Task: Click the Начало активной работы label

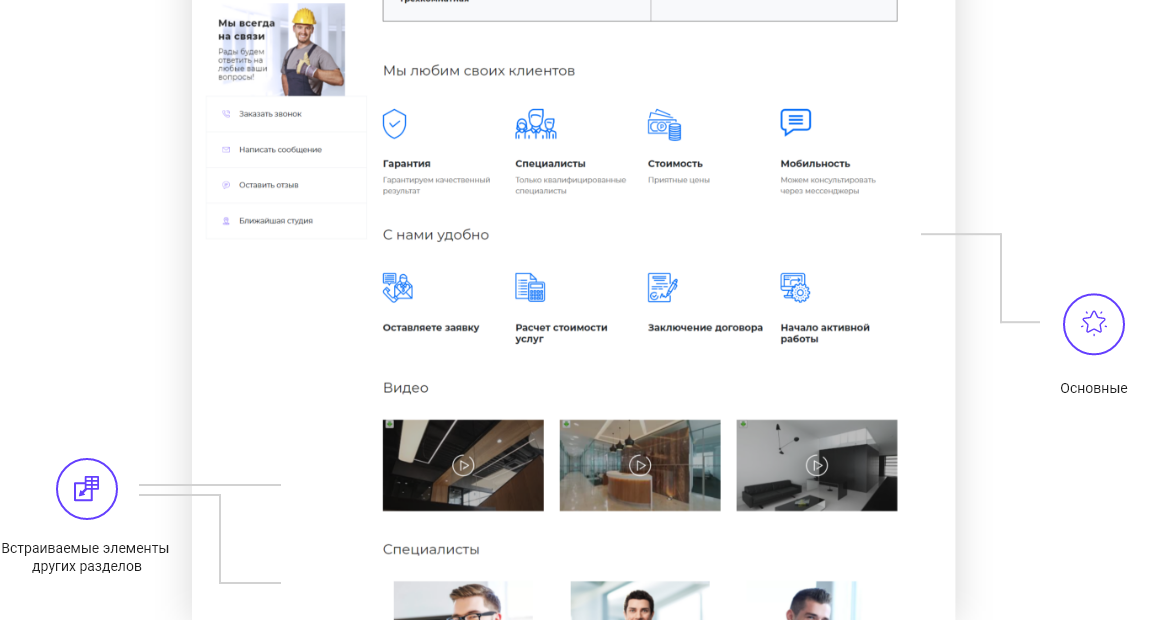Action: [x=825, y=333]
